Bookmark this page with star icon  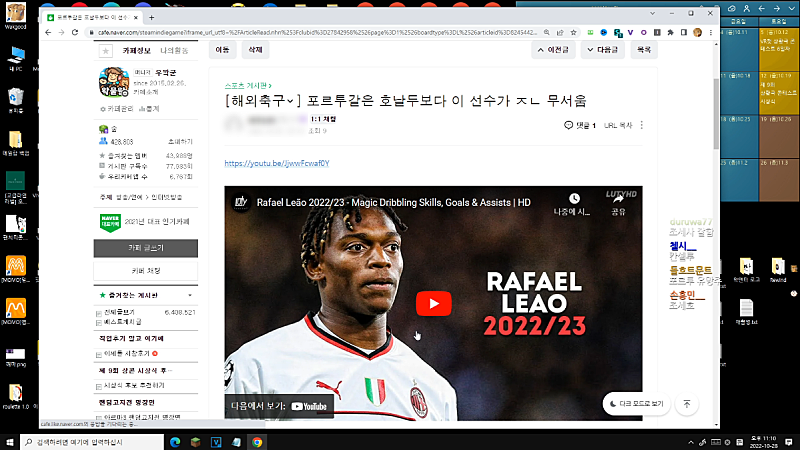pos(573,32)
